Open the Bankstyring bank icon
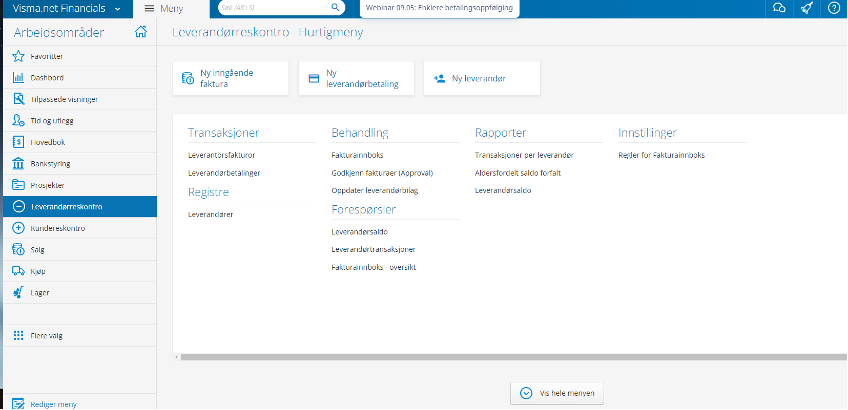 (18, 163)
